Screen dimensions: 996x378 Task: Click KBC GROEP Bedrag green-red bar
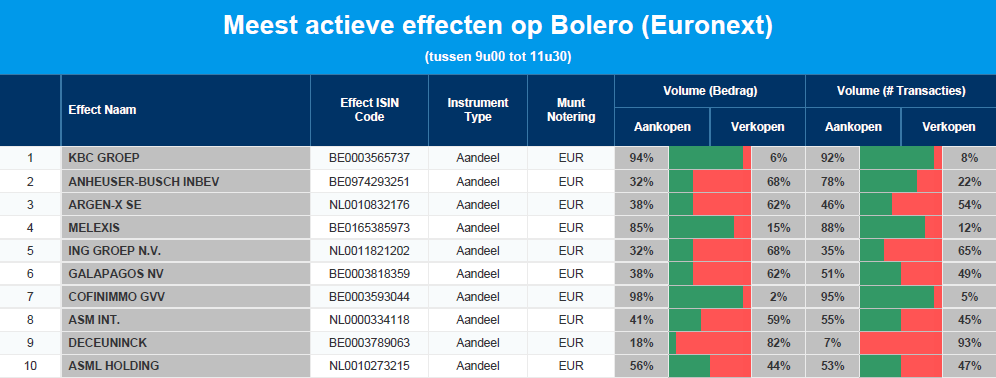[x=710, y=158]
